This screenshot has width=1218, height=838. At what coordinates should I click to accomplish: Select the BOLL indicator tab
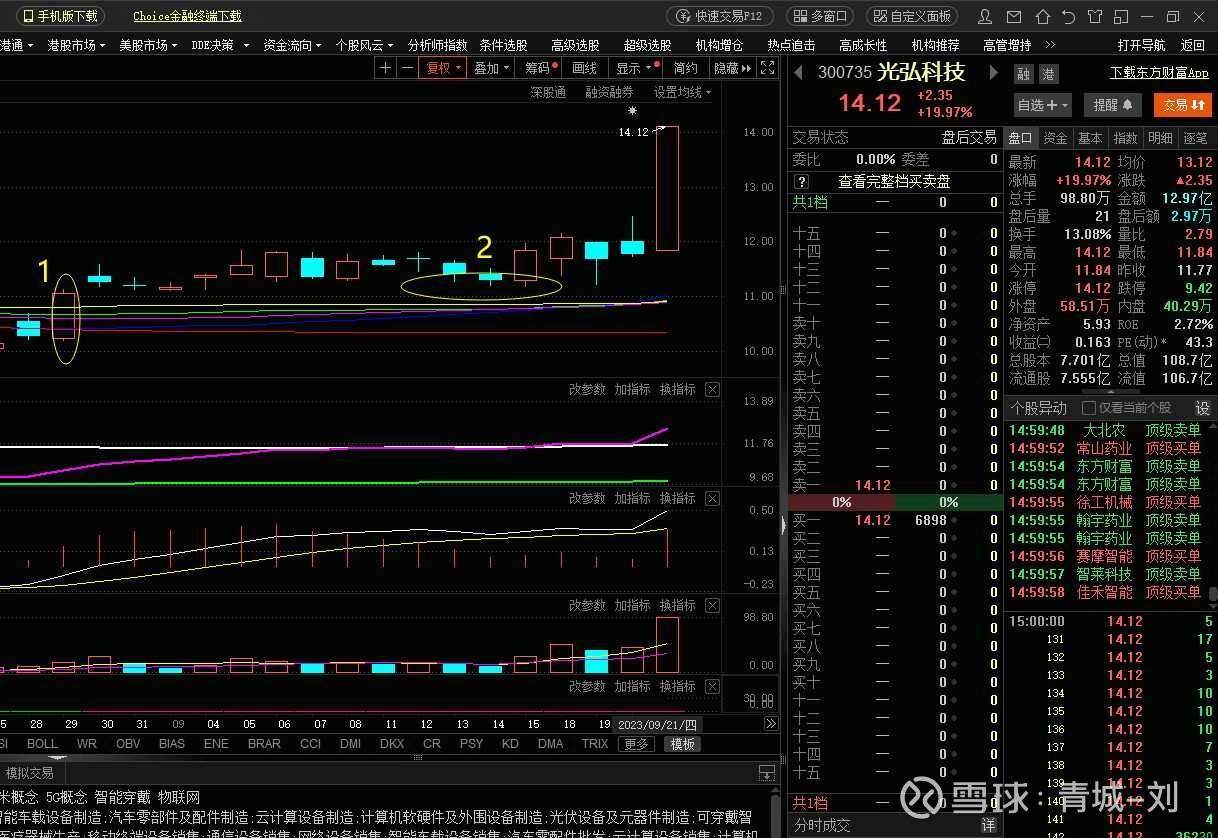pyautogui.click(x=42, y=744)
